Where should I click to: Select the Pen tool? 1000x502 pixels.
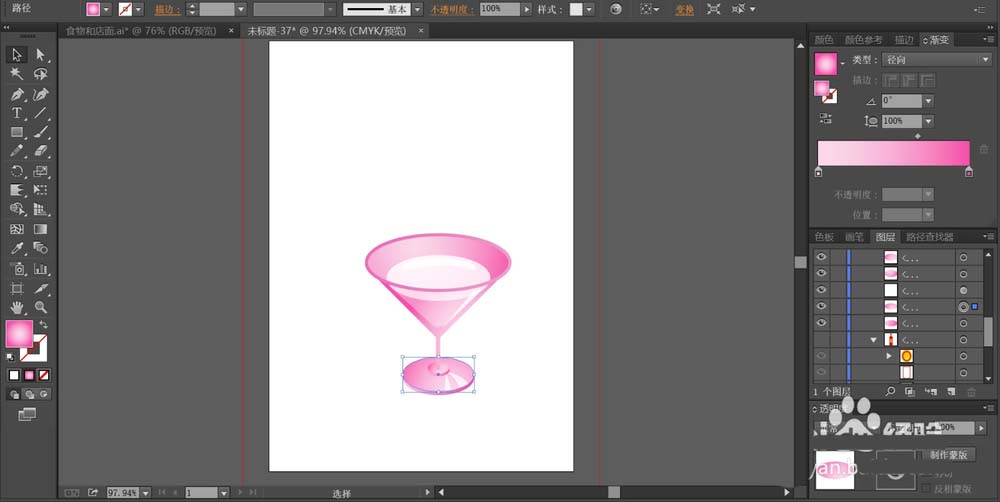(17, 94)
